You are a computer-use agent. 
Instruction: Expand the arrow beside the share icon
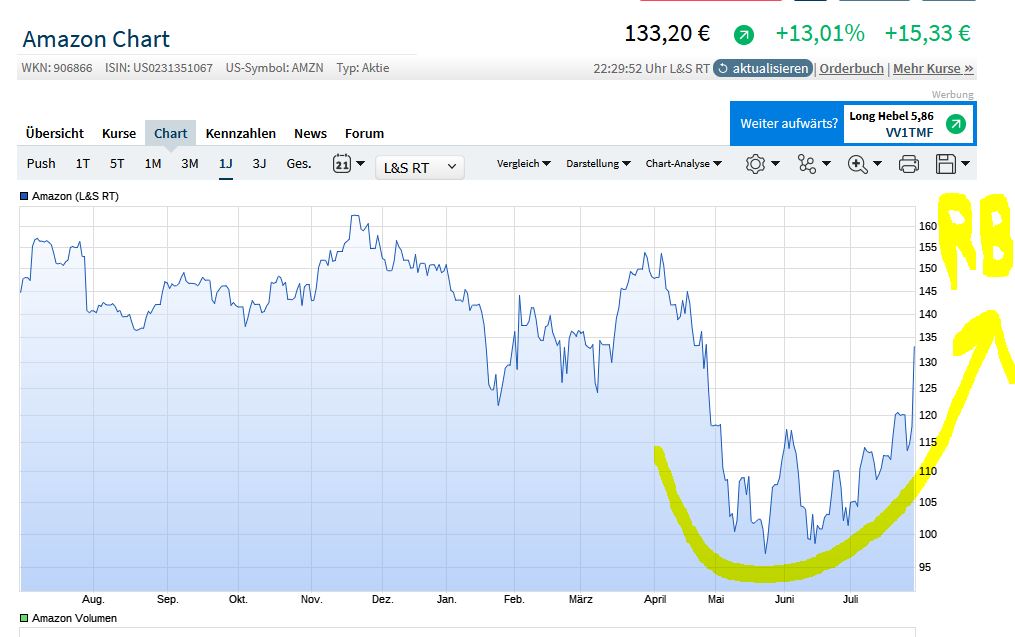point(826,164)
